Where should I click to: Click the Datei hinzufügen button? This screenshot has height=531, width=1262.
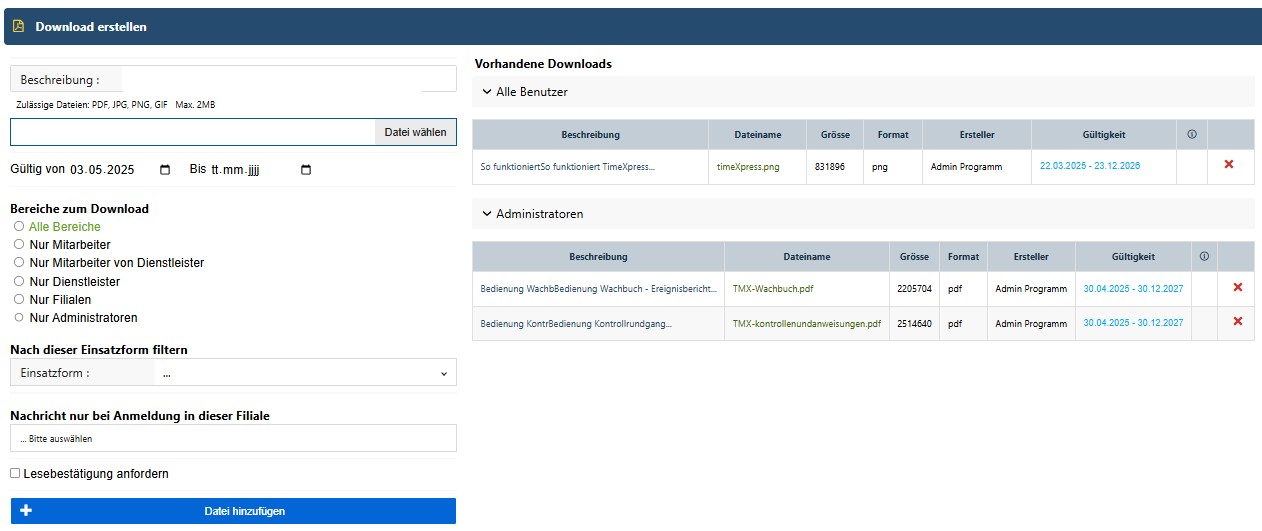point(233,511)
